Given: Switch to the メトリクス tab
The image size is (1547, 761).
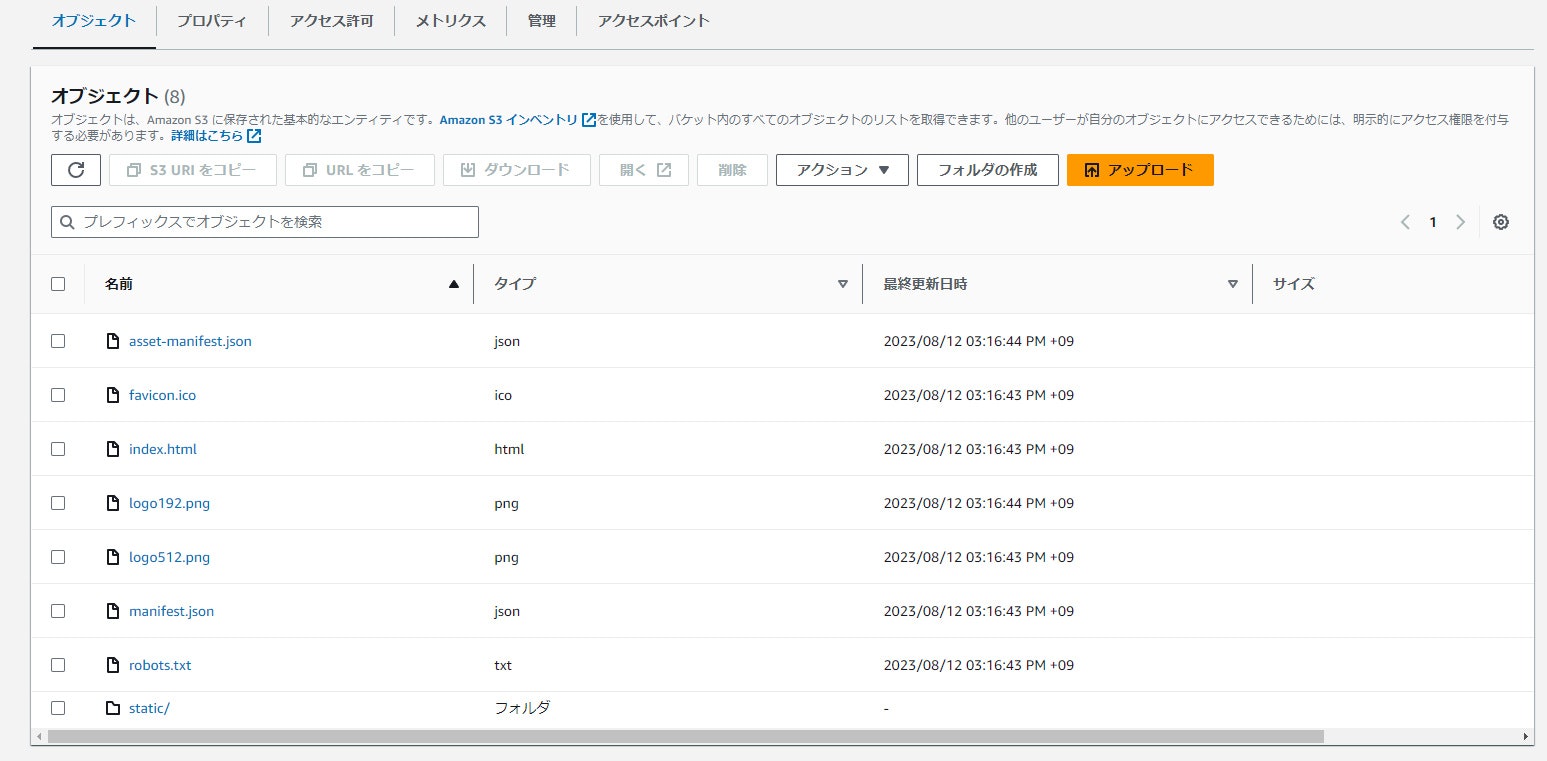Looking at the screenshot, I should coord(451,20).
